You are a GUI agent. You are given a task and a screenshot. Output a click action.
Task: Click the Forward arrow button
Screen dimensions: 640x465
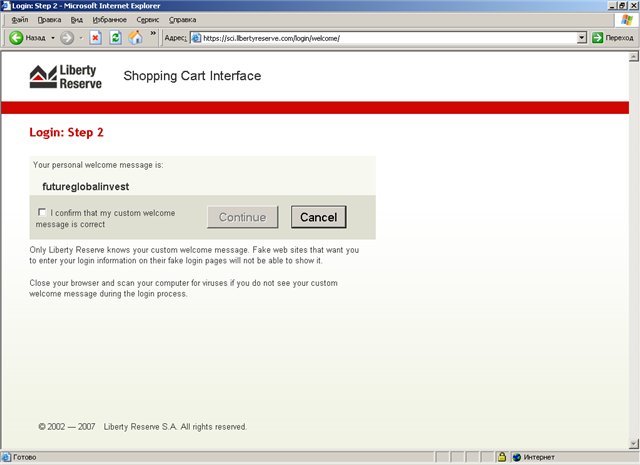[67, 38]
